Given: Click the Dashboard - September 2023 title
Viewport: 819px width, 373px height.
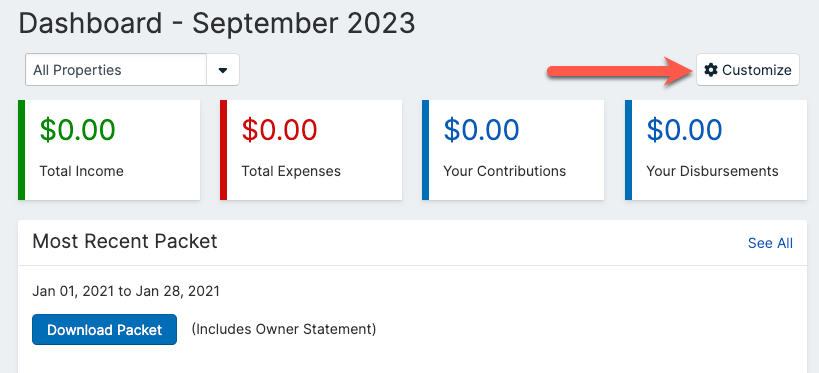Looking at the screenshot, I should pyautogui.click(x=217, y=24).
